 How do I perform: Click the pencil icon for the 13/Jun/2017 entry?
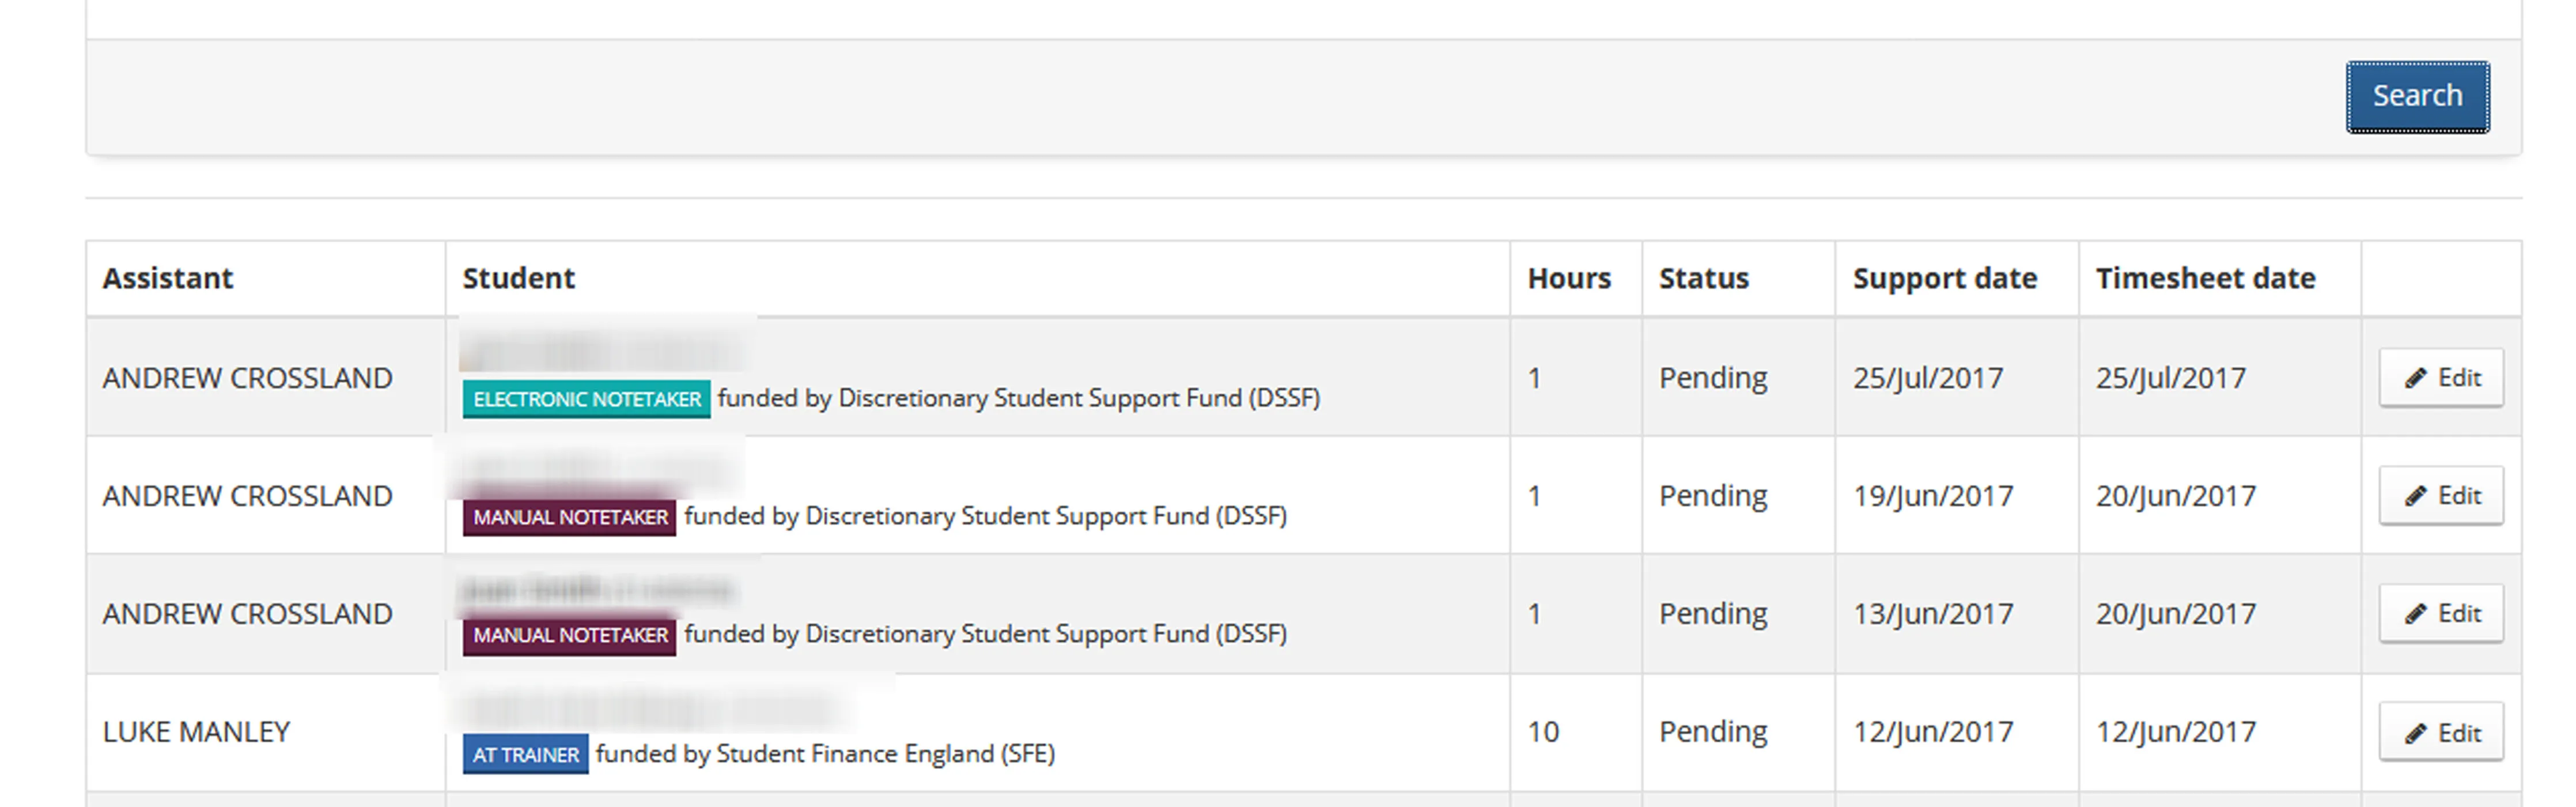coord(2415,613)
